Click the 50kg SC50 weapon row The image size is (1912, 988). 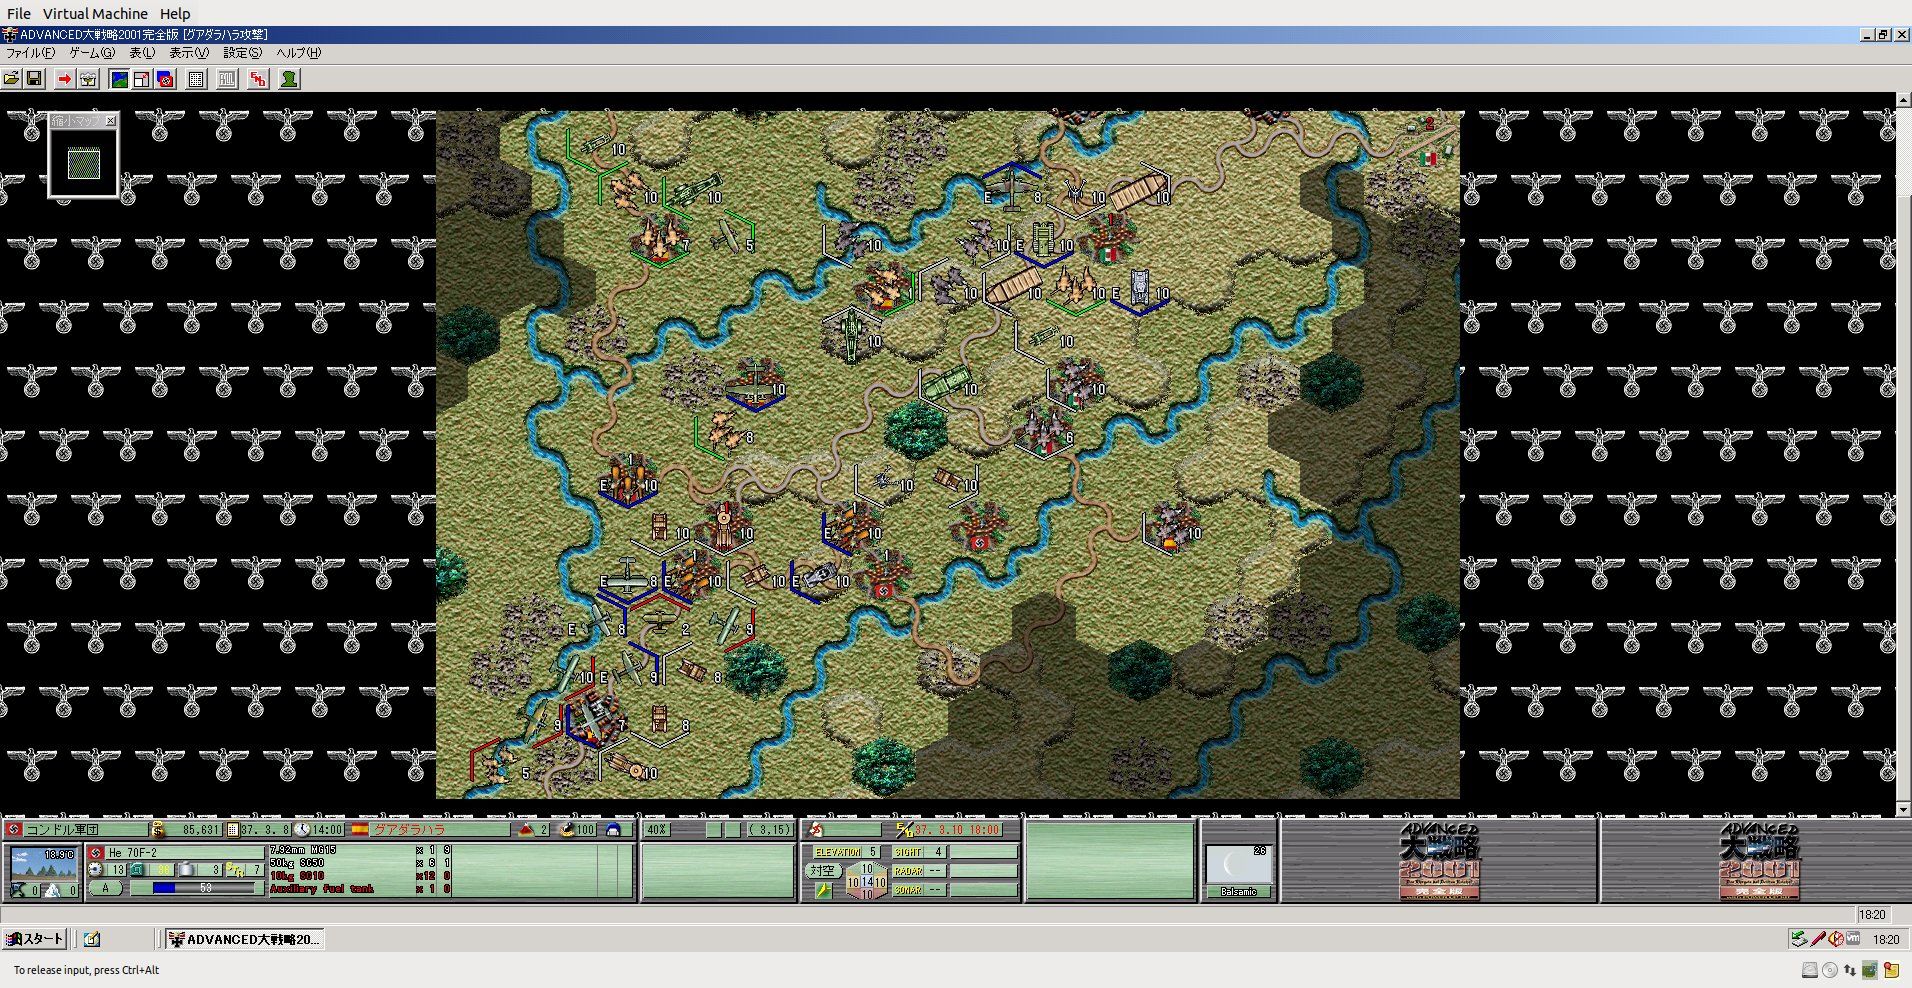pos(359,863)
